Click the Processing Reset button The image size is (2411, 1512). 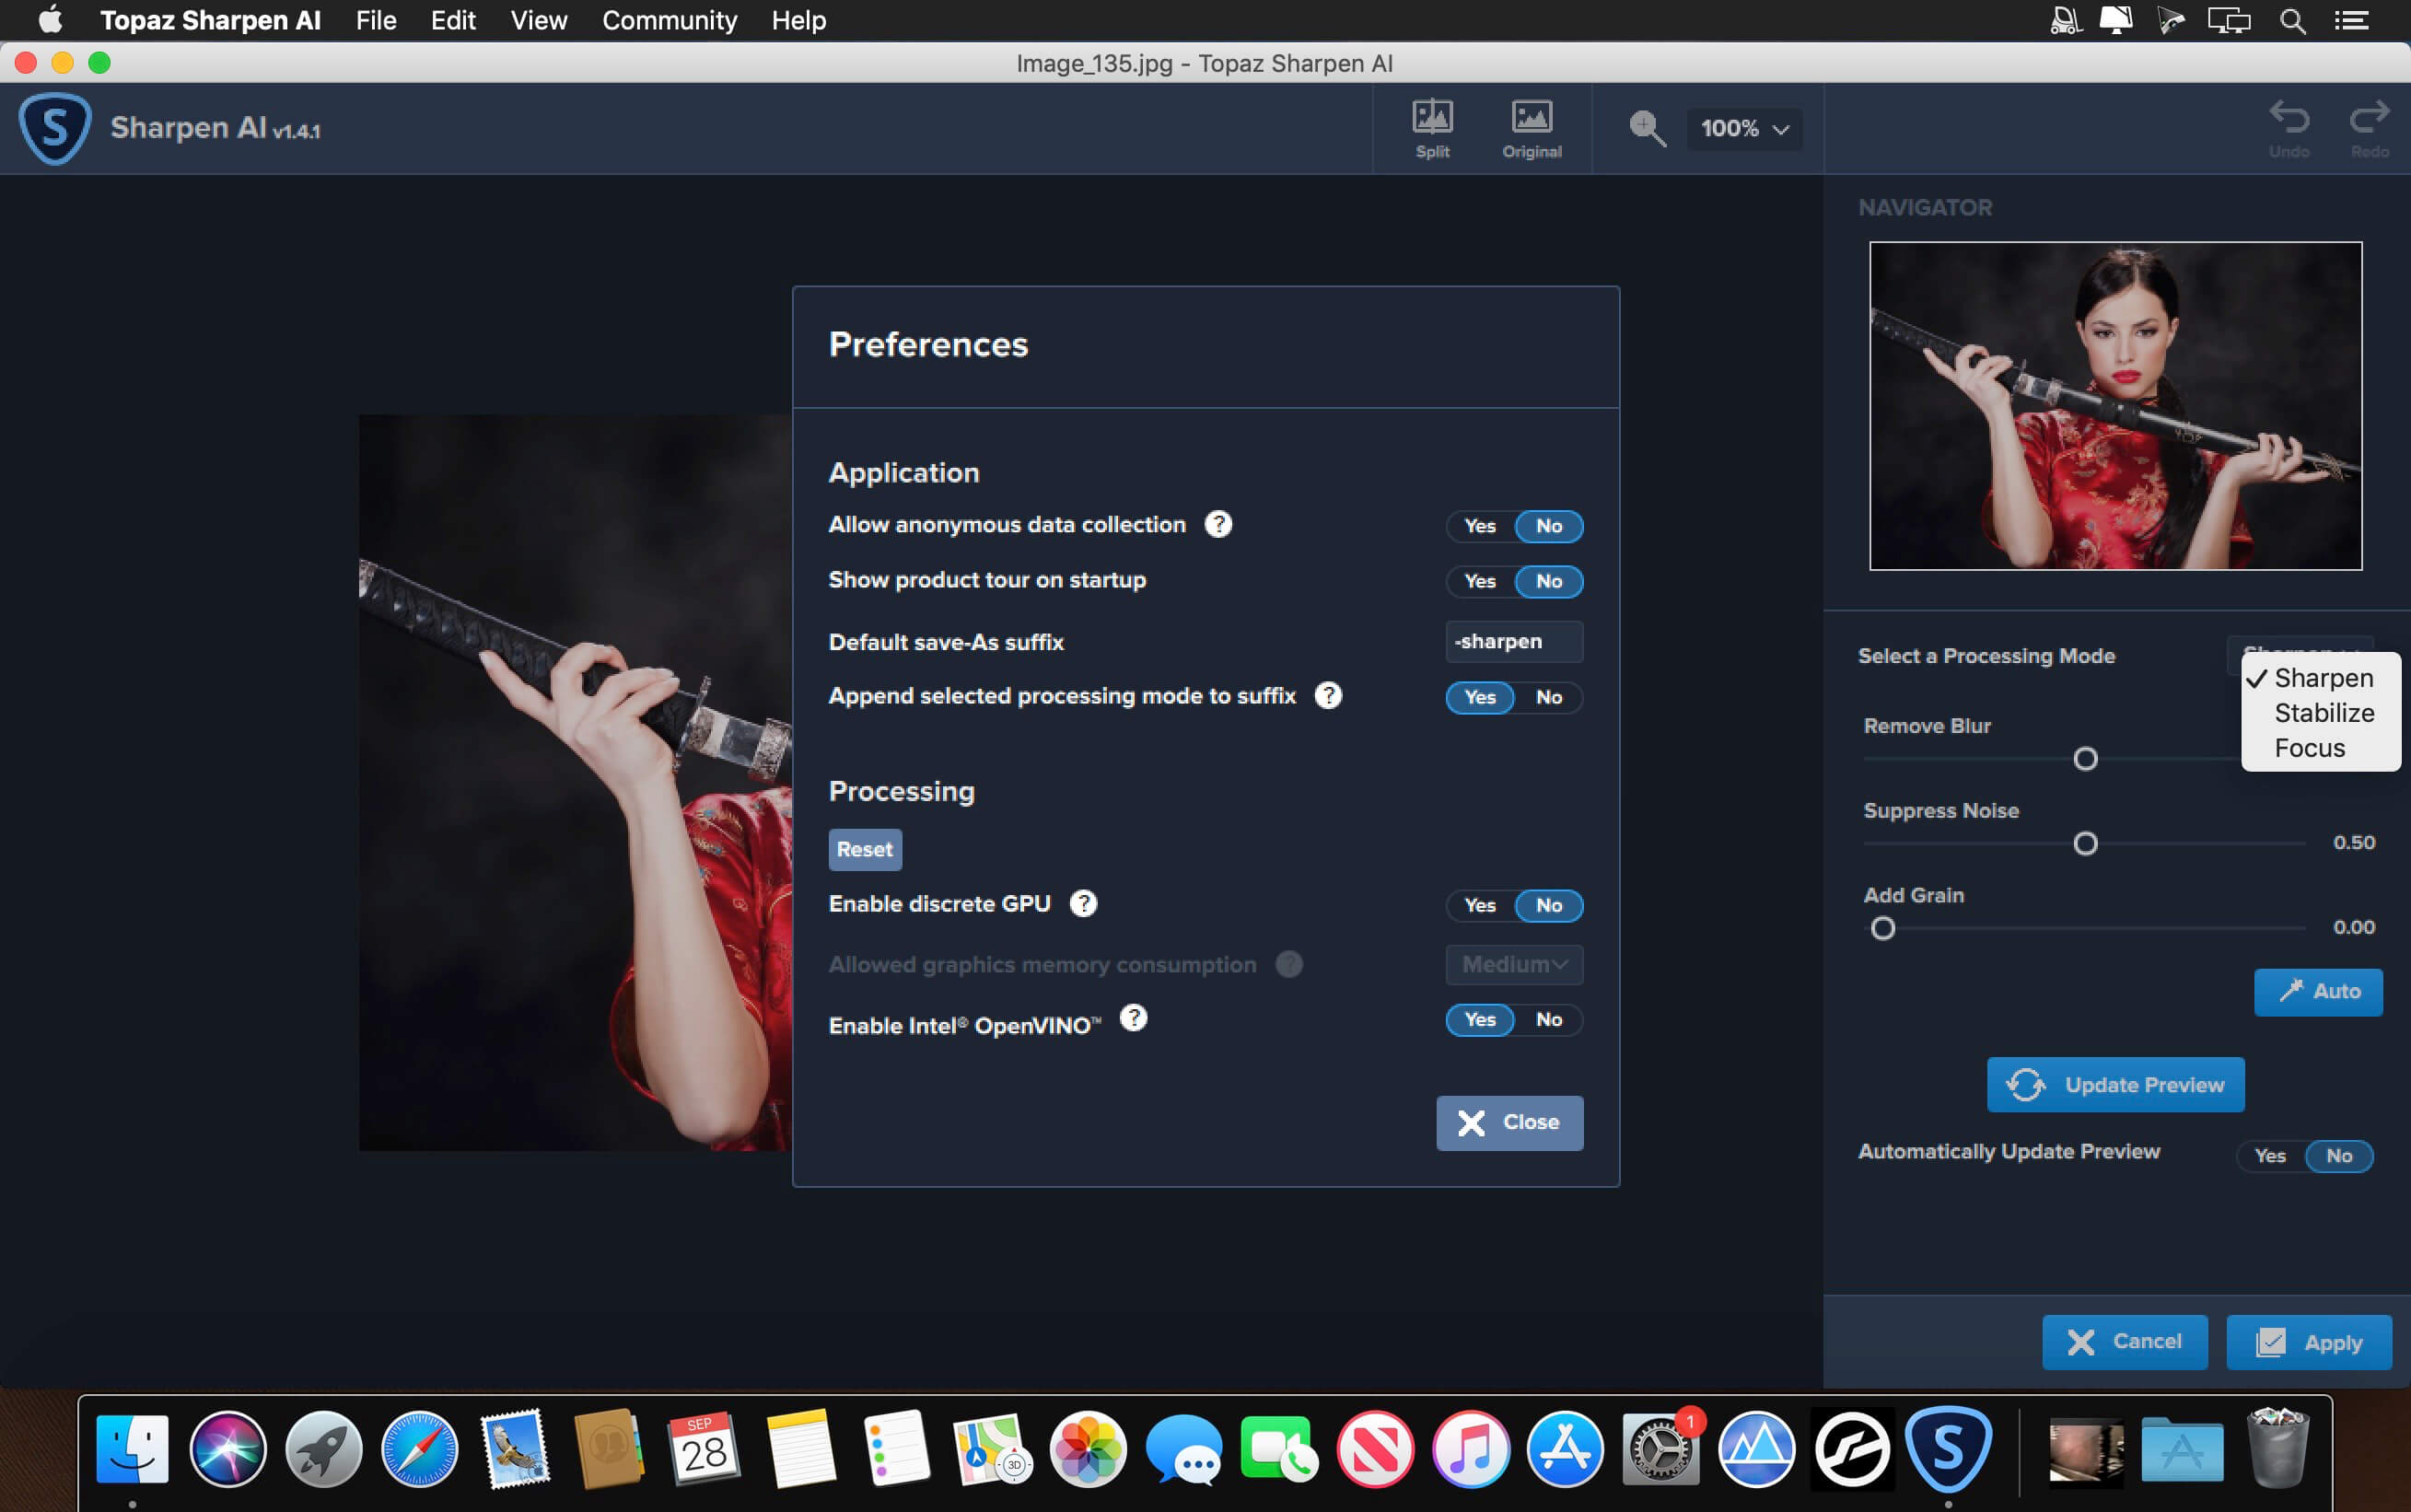865,849
